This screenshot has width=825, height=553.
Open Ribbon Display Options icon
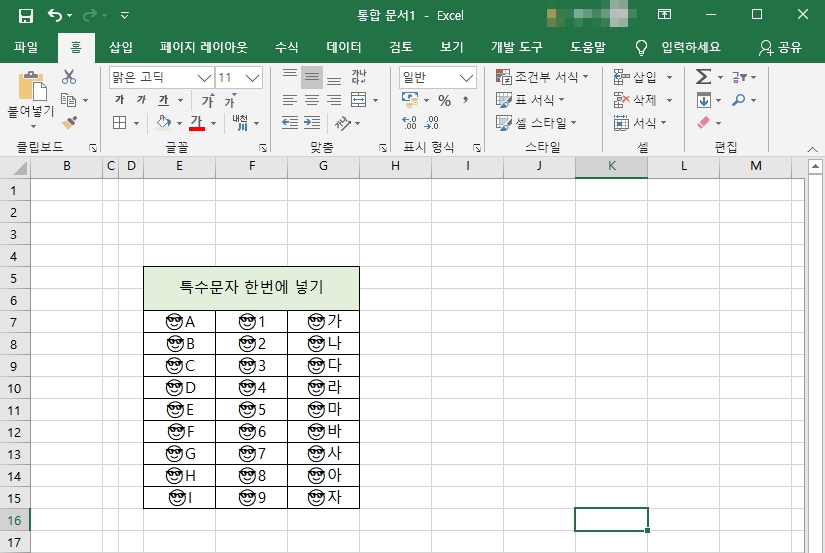click(x=665, y=15)
